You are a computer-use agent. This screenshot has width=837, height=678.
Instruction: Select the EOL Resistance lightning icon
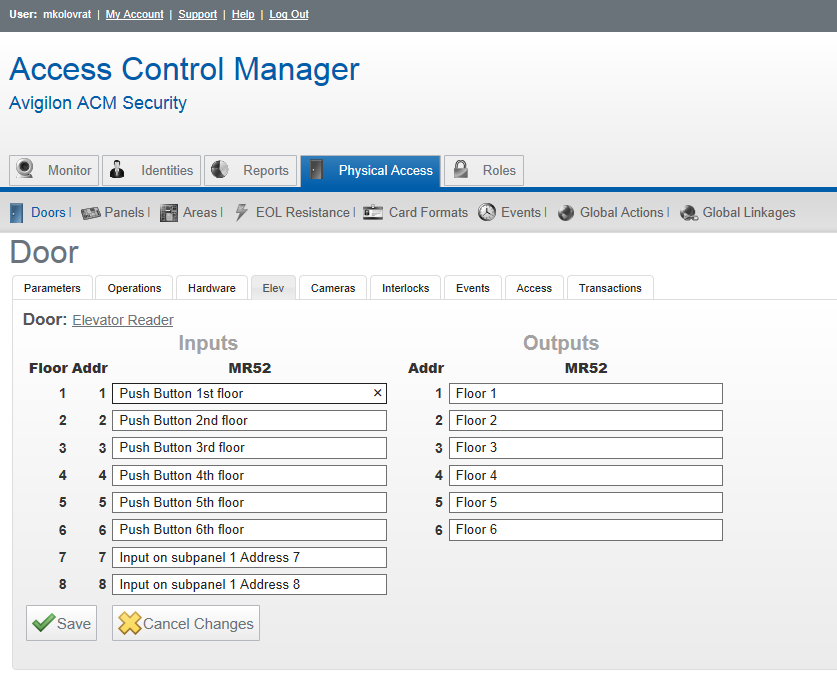coord(240,212)
